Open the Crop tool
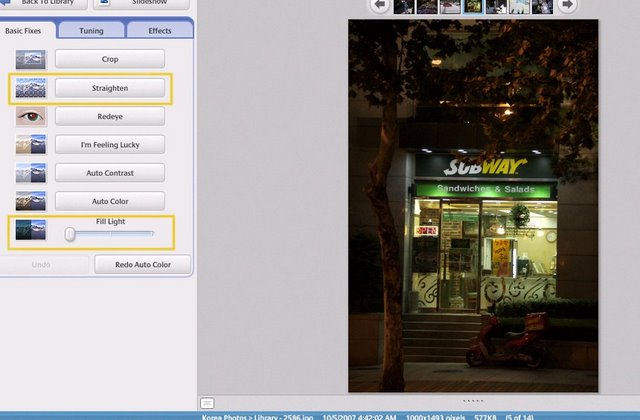Image resolution: width=640 pixels, height=420 pixels. [110, 59]
